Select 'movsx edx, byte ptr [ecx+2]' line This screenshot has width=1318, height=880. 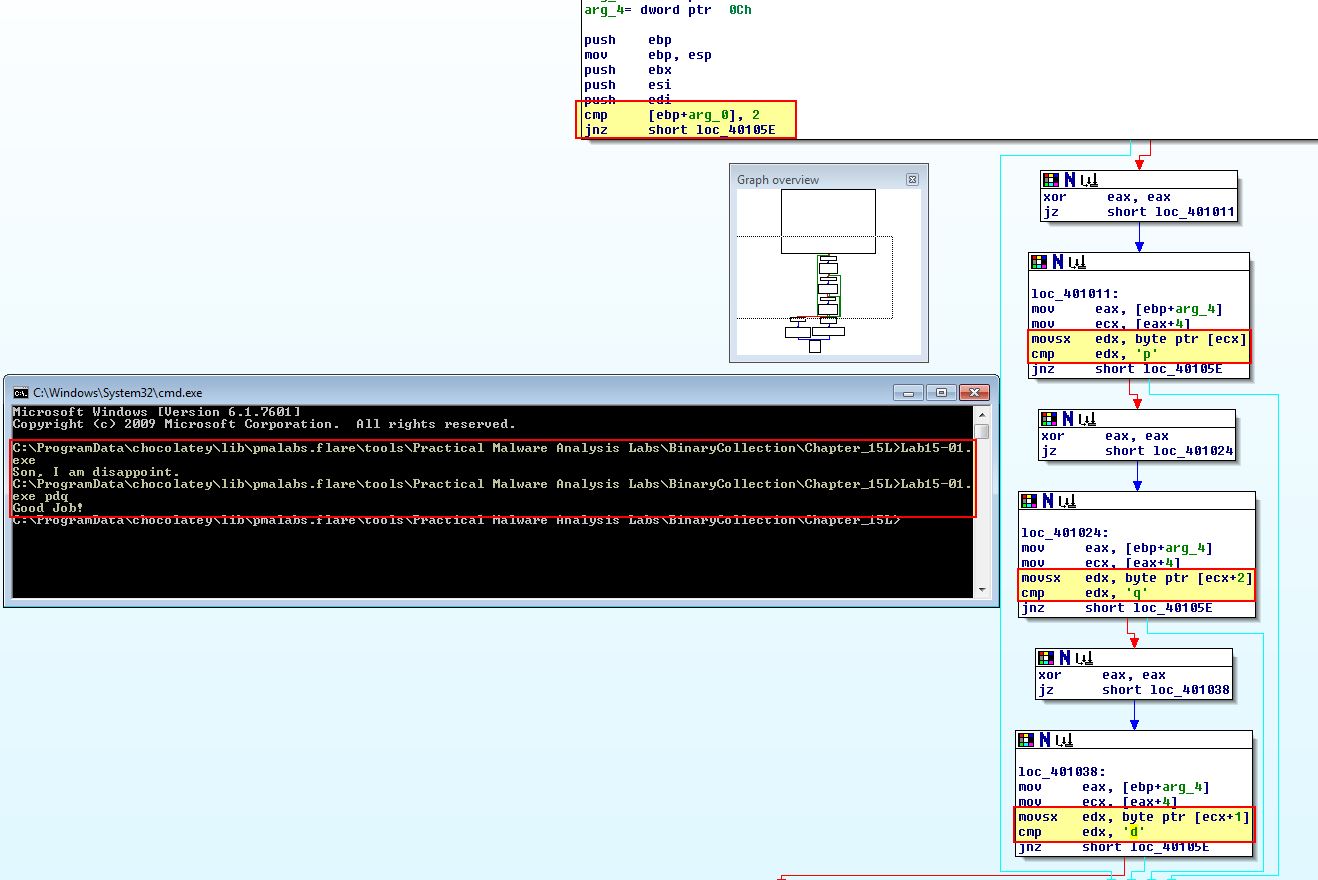1137,578
